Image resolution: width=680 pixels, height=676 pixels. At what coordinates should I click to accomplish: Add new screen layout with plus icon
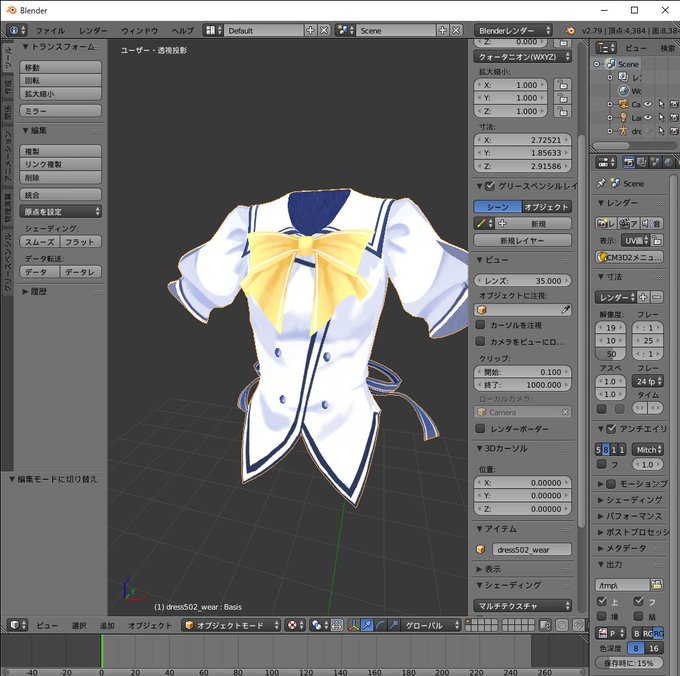[x=310, y=30]
